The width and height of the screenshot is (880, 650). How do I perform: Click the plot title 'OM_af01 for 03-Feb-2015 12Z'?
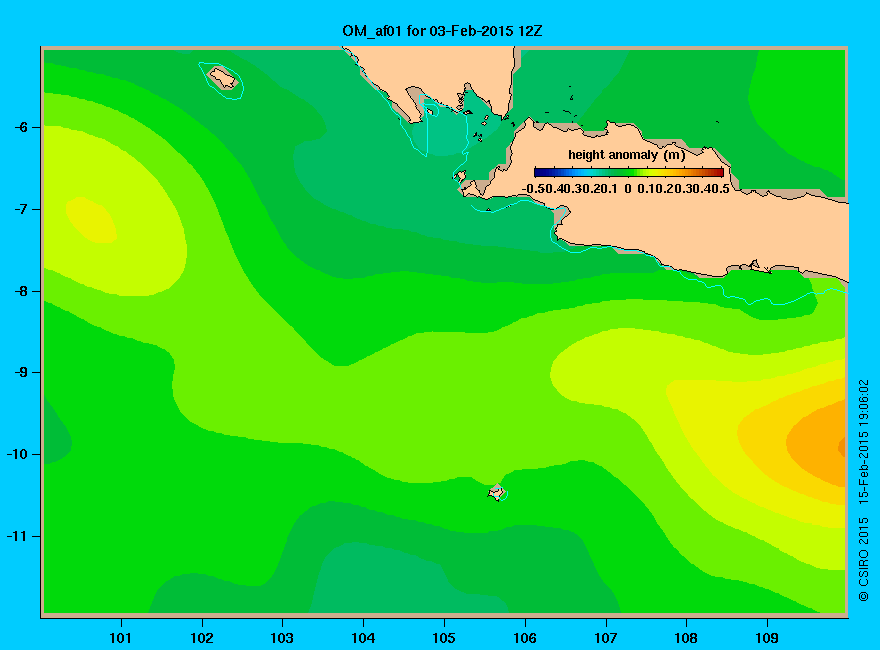[442, 31]
